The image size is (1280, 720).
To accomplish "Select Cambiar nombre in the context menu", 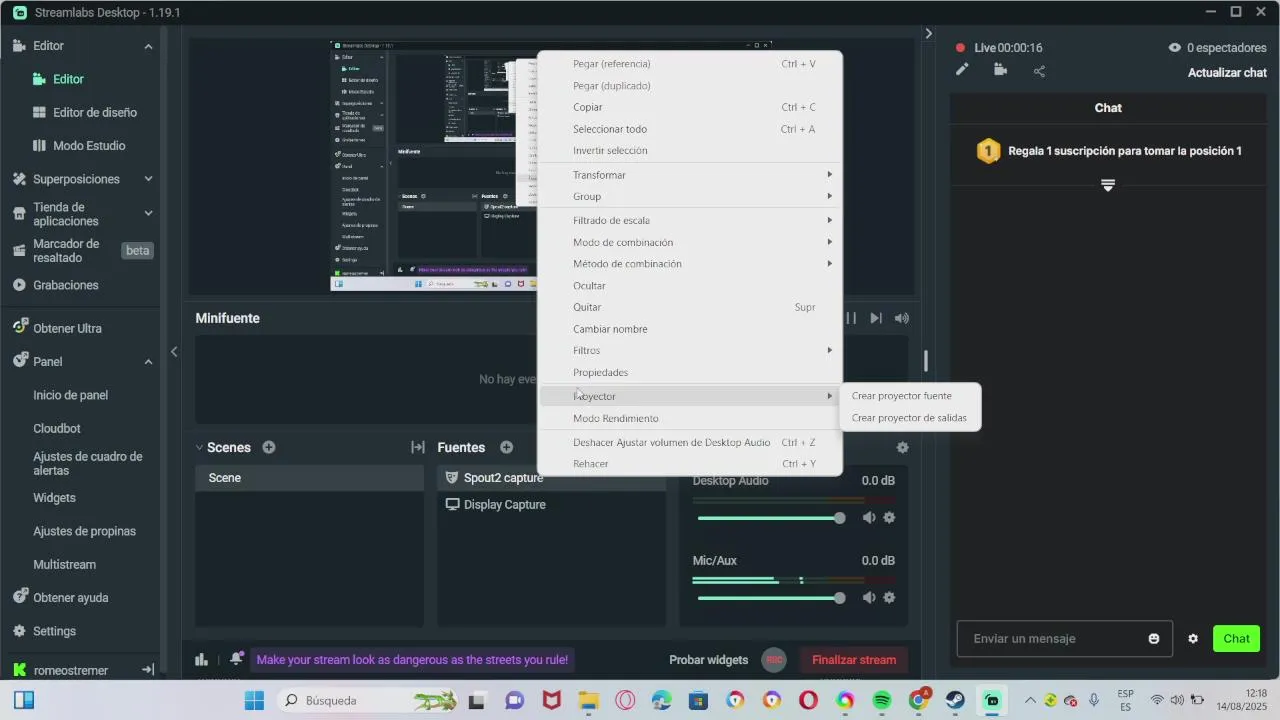I will coord(690,329).
